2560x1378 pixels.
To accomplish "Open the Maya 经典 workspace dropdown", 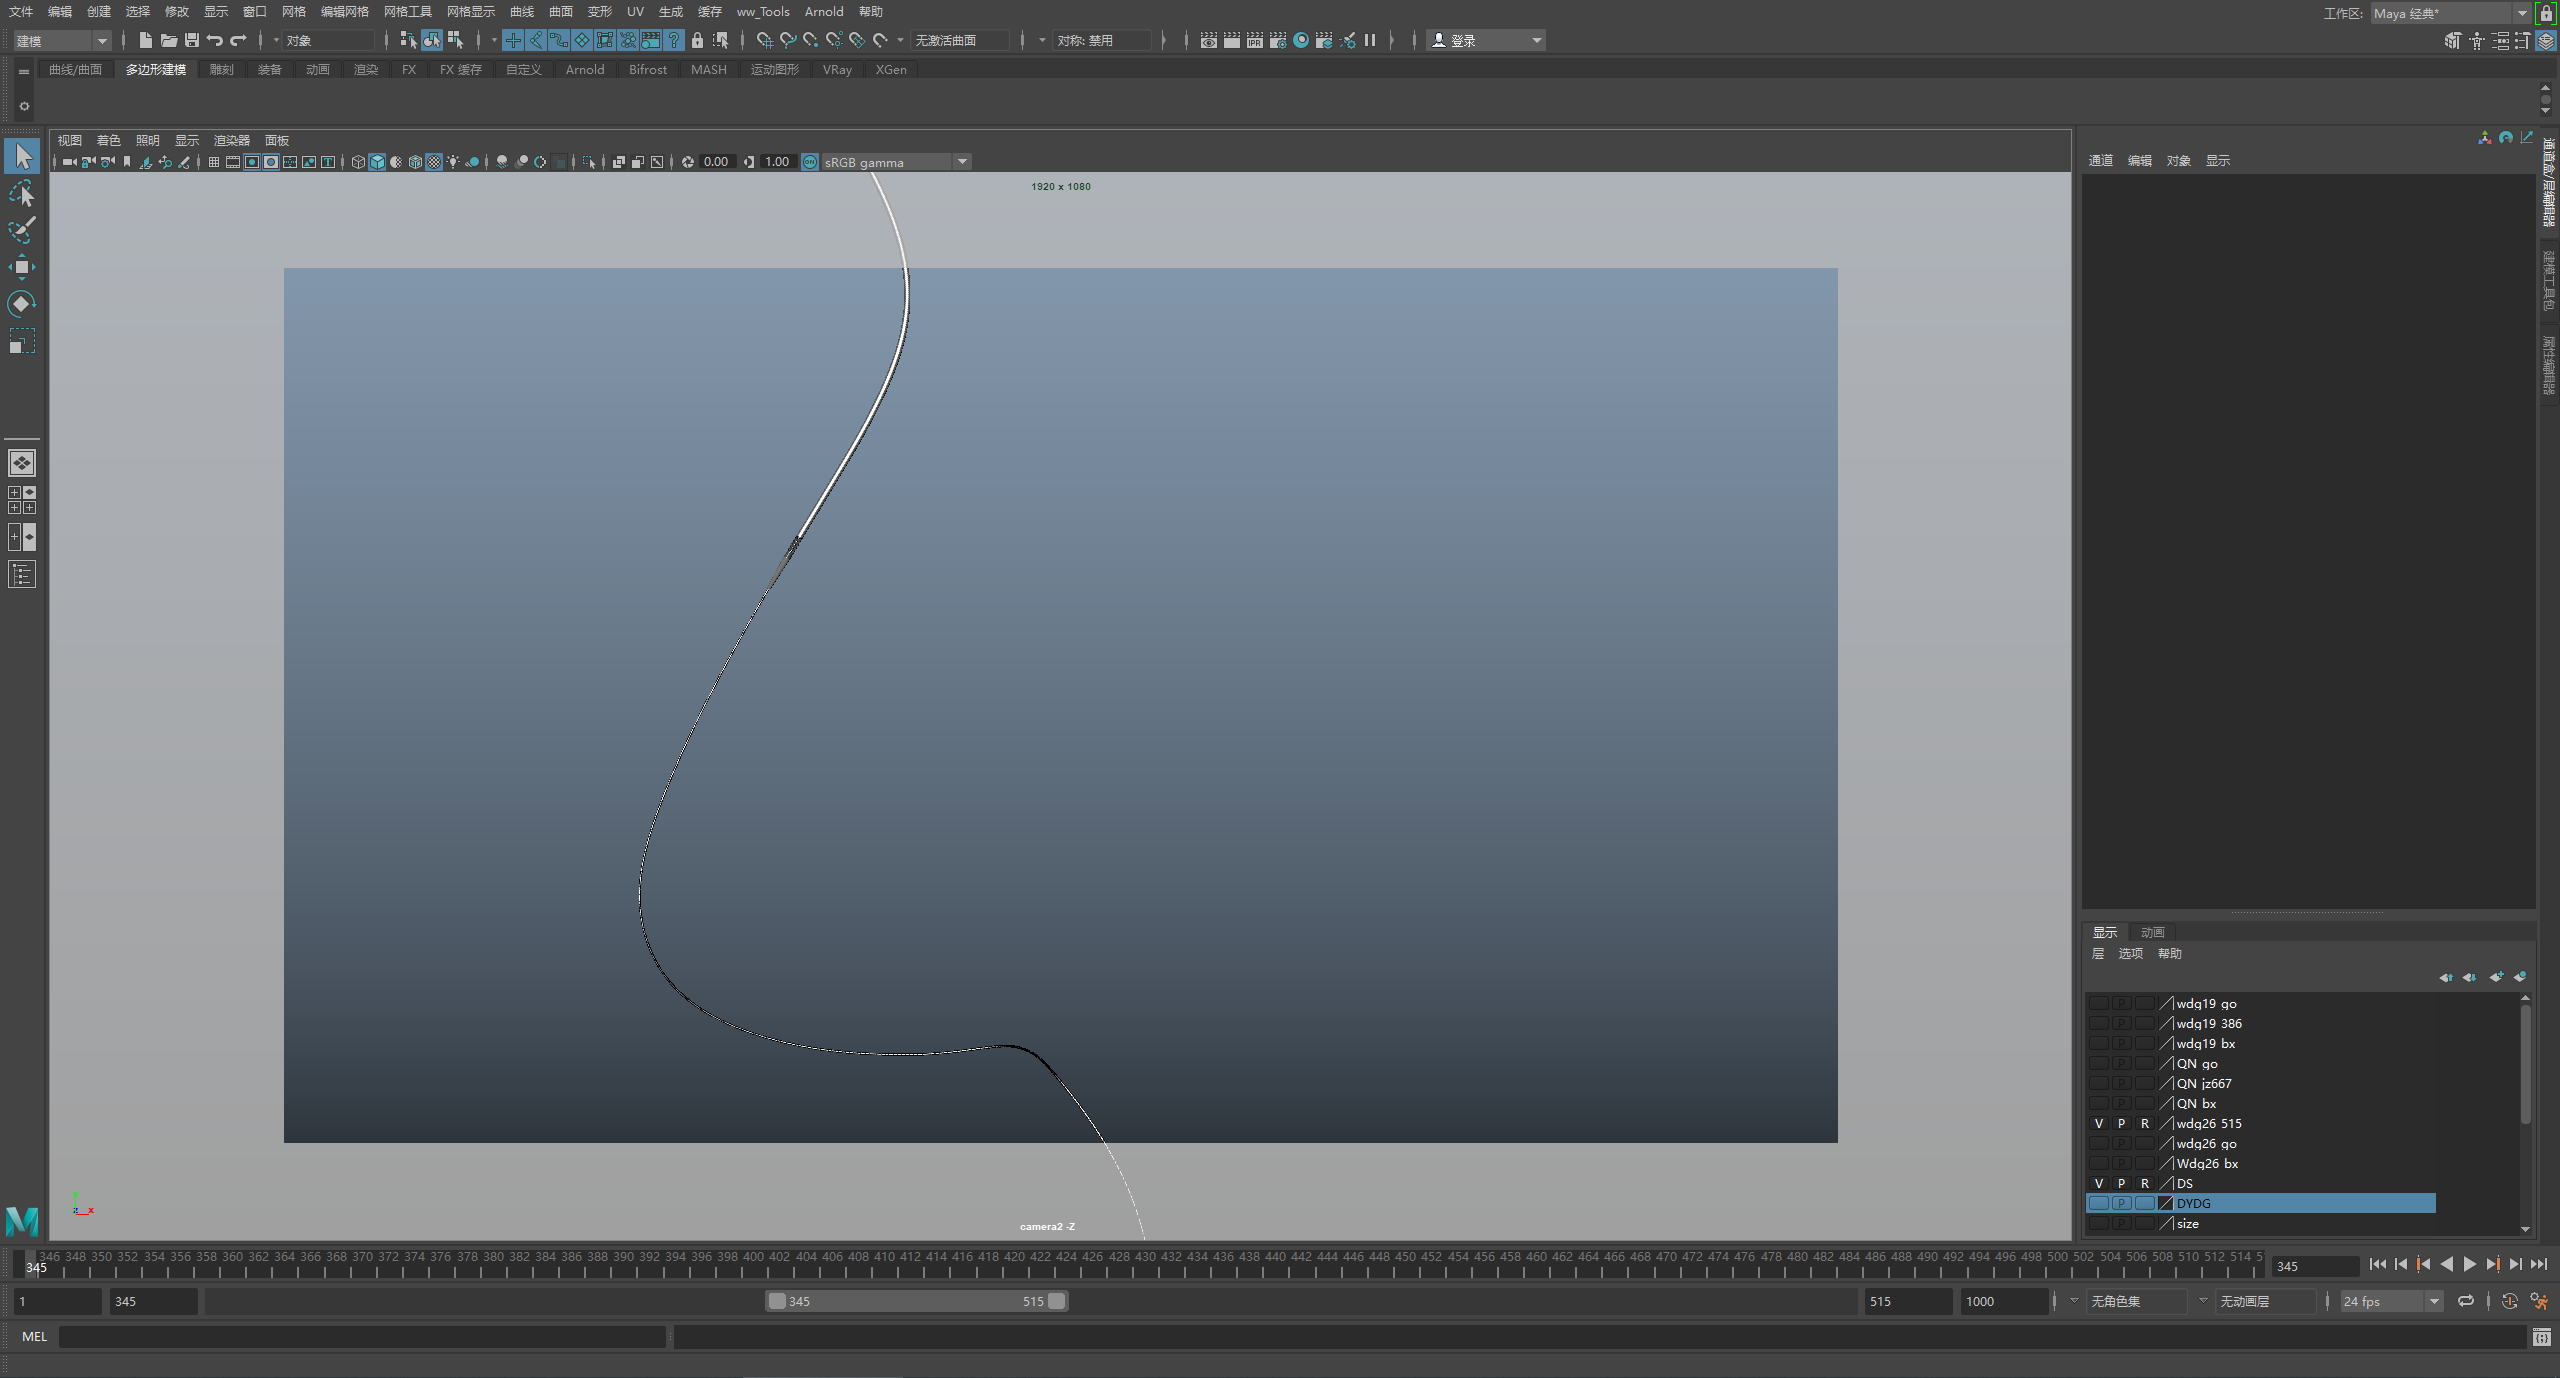I will point(2450,13).
